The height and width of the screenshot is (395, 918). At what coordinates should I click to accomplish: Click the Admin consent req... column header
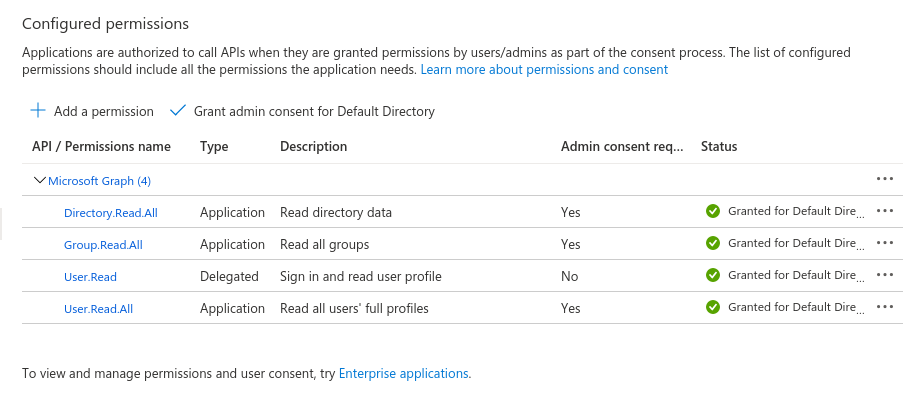[622, 146]
